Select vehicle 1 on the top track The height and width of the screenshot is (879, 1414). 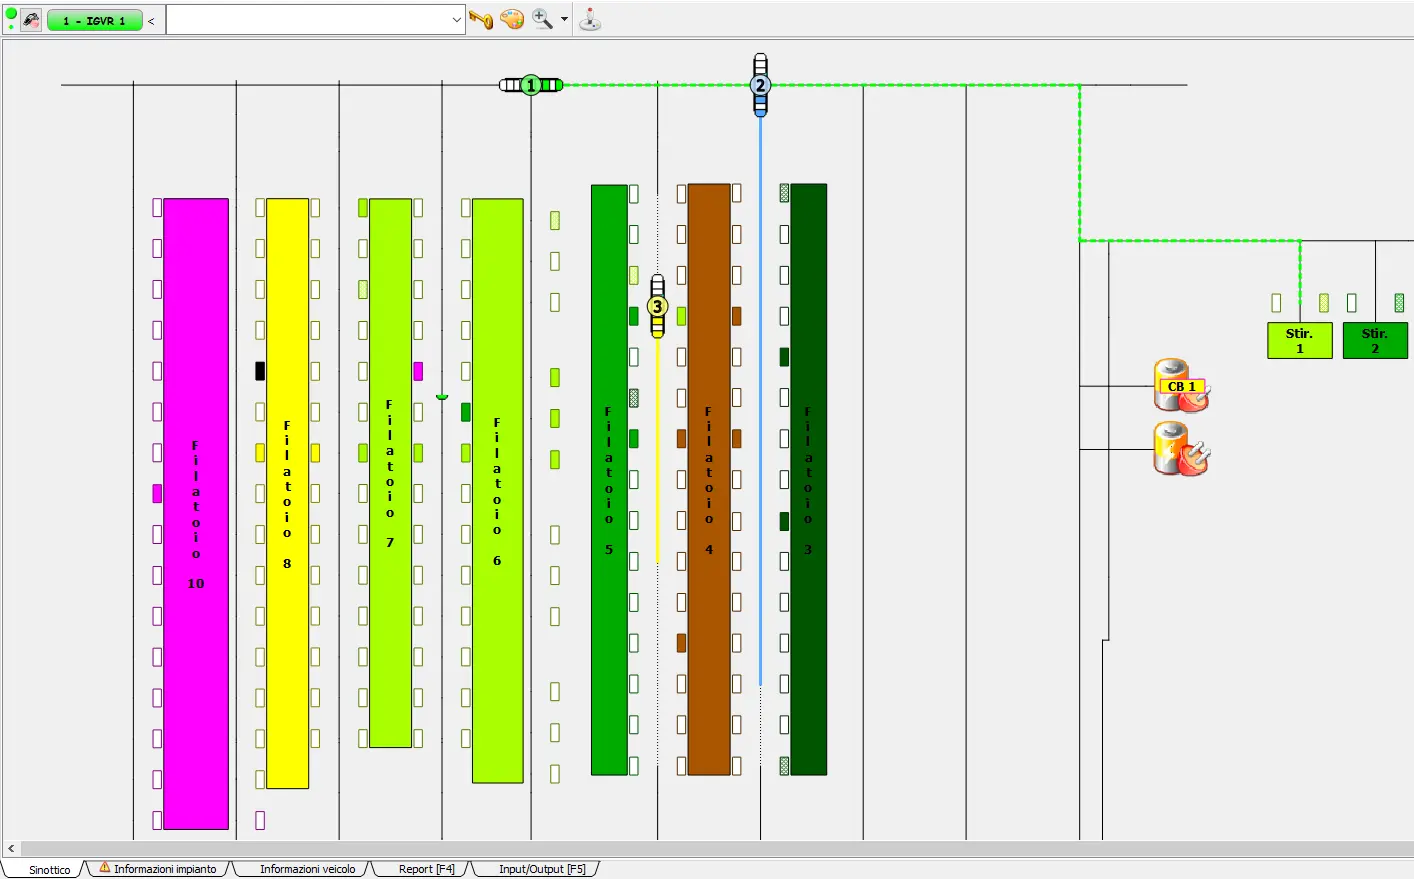pos(531,85)
